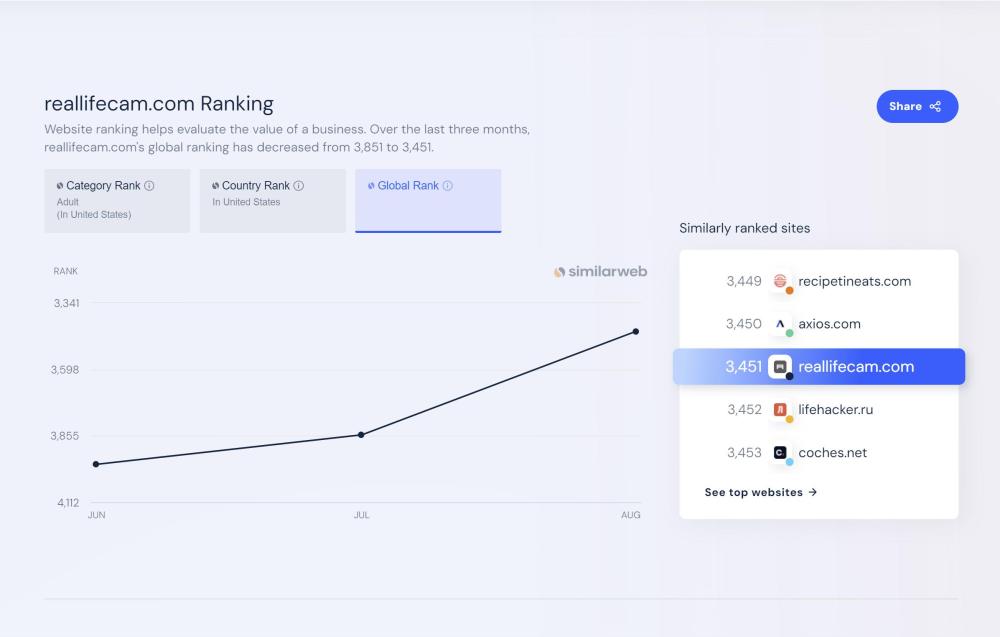1000x637 pixels.
Task: Click the Similarweb logo watermark
Action: tap(601, 272)
